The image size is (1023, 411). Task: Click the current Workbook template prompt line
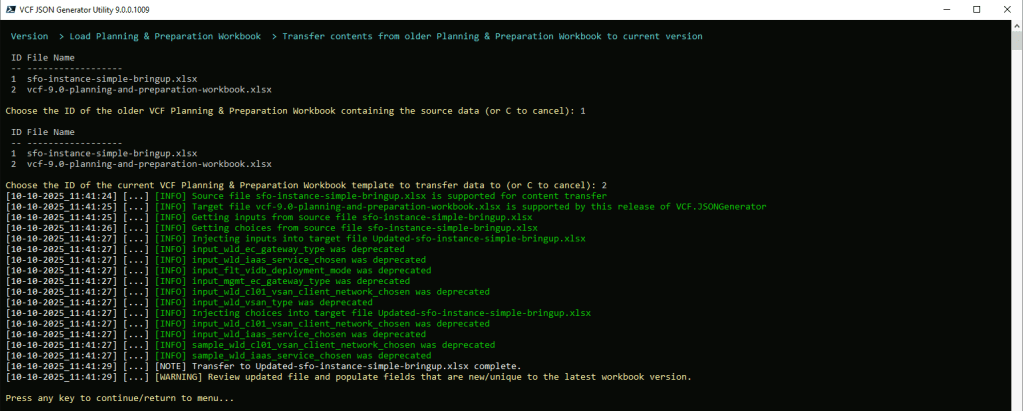point(305,185)
